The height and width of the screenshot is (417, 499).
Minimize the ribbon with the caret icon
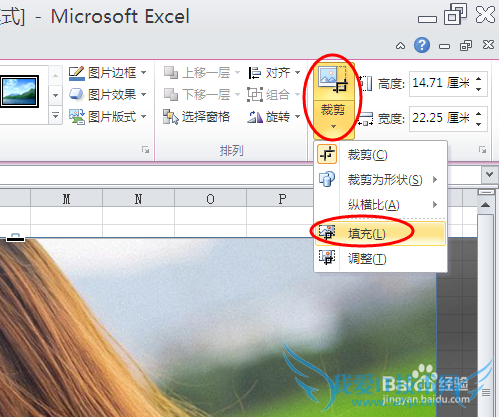(x=400, y=46)
